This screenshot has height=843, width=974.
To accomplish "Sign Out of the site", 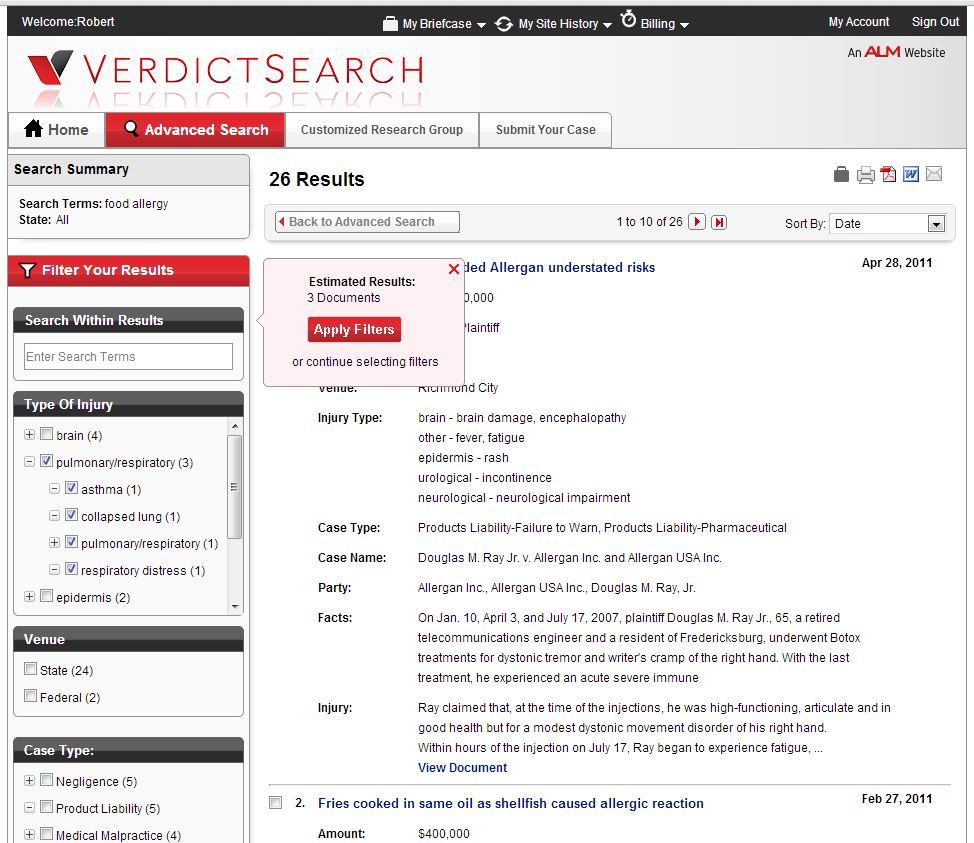I will coord(935,22).
